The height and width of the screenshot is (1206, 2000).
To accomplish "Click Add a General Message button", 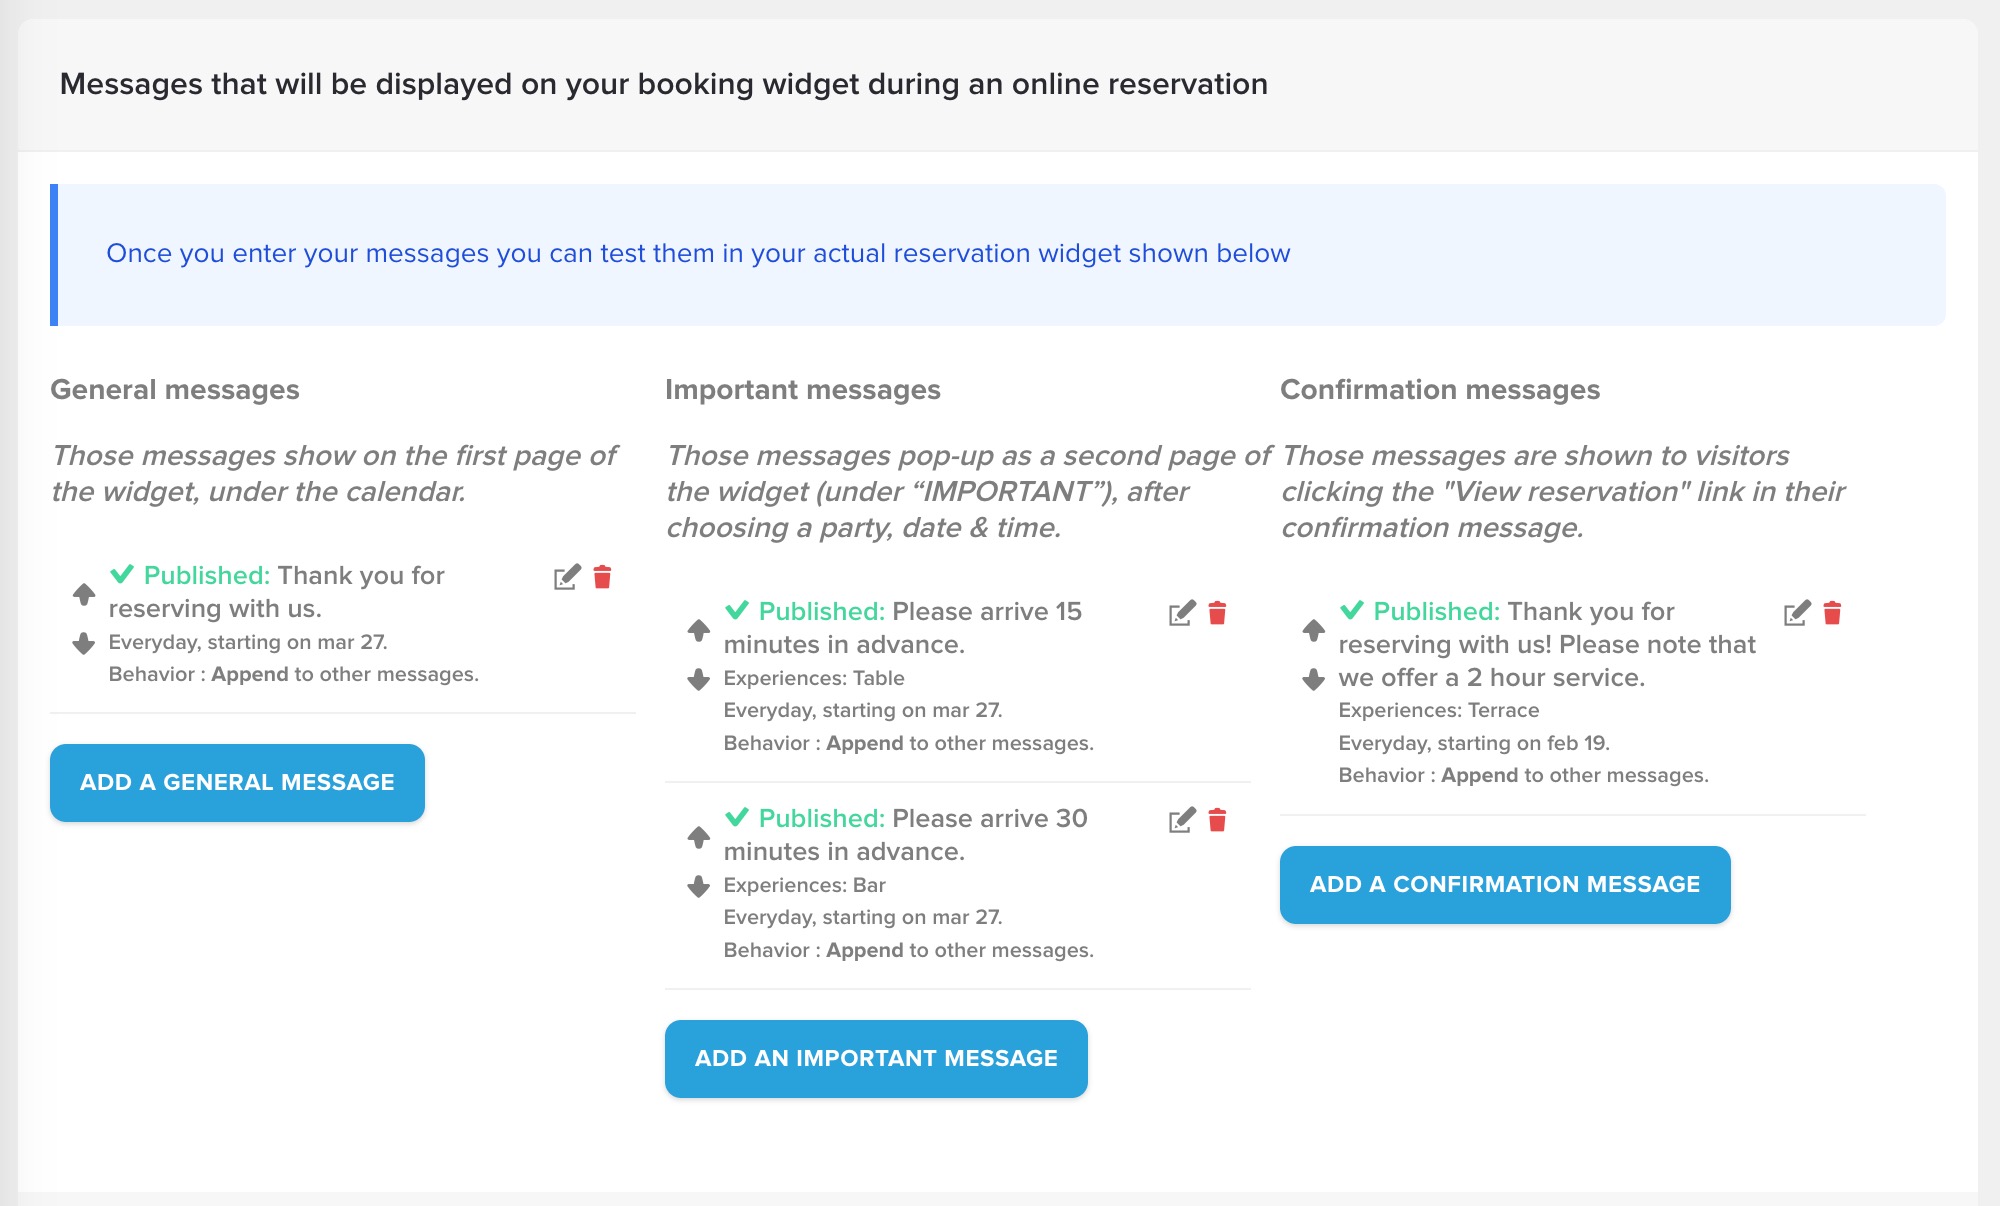I will [x=237, y=783].
